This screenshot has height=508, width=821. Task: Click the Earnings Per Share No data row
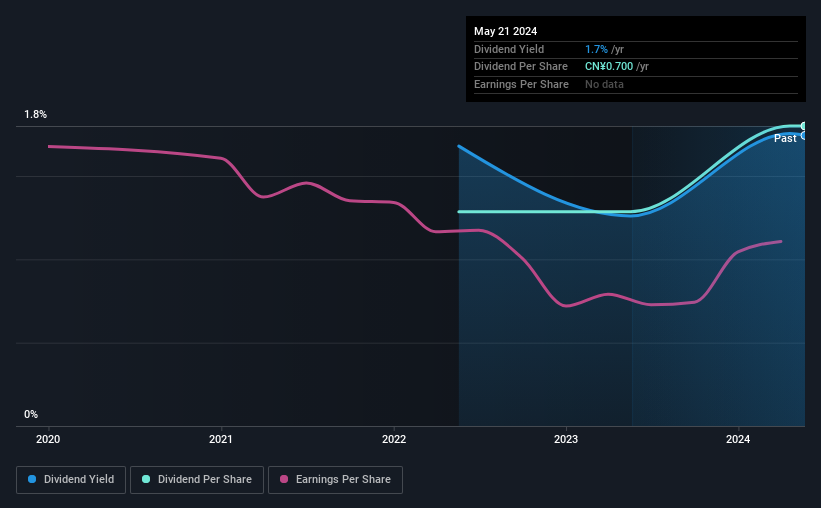click(x=636, y=84)
